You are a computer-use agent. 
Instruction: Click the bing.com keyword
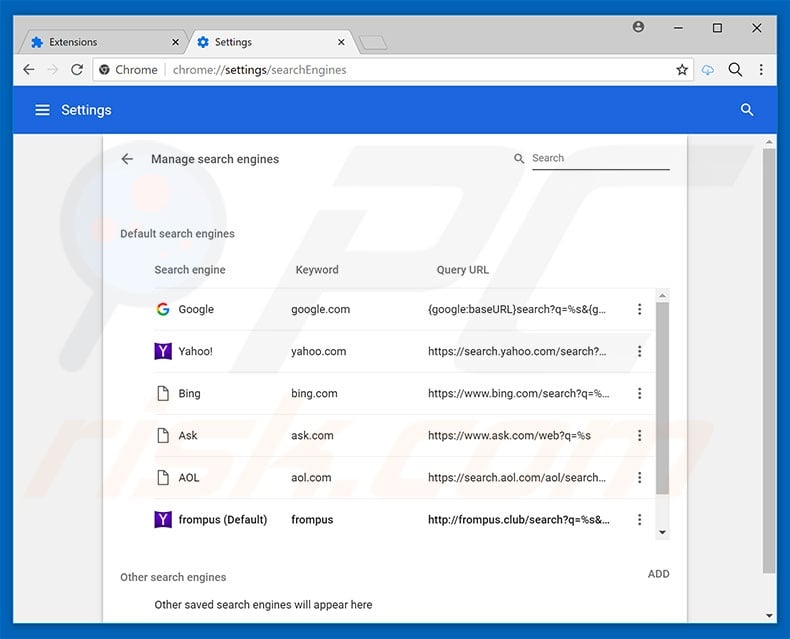tap(314, 393)
